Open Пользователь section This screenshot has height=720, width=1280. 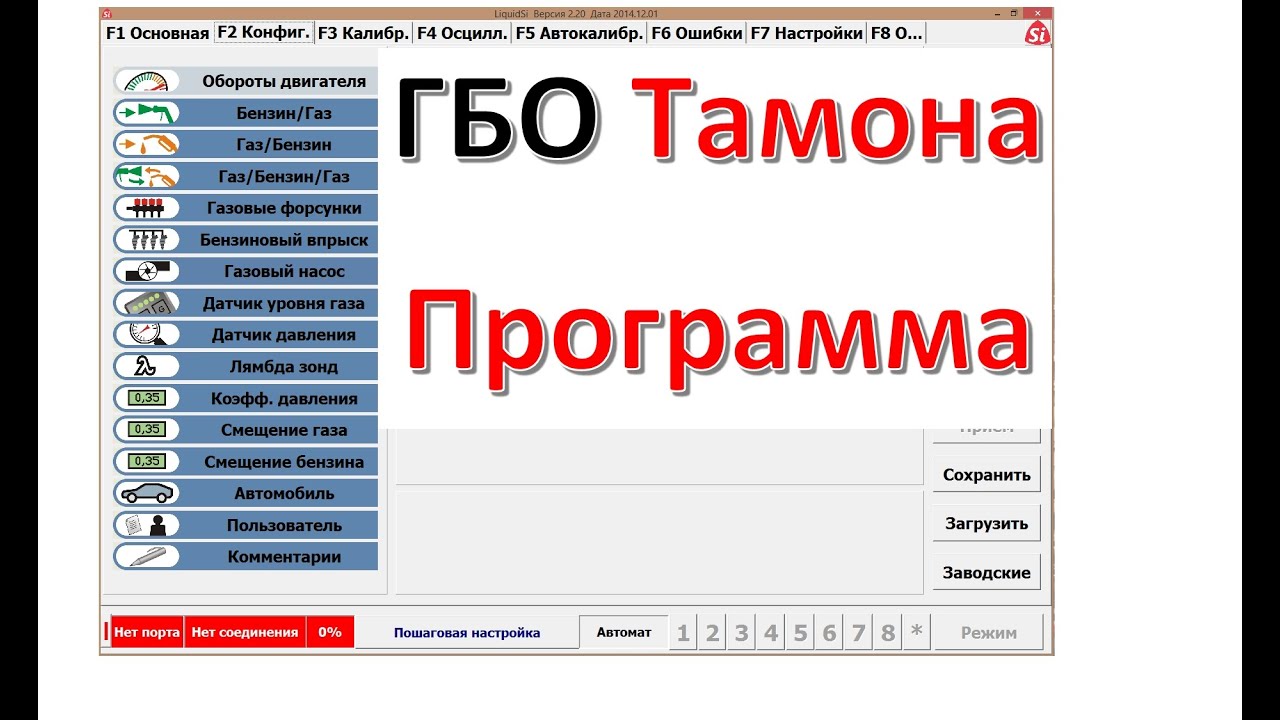point(245,525)
